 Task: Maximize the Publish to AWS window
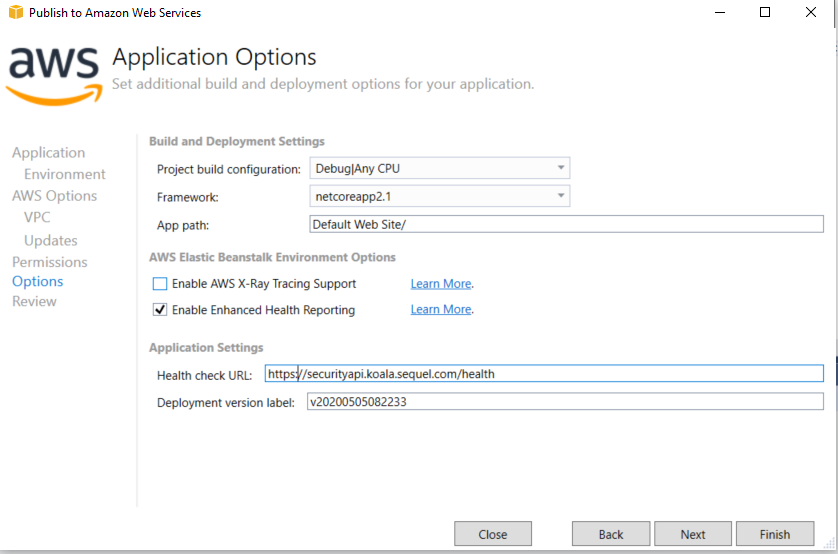pyautogui.click(x=765, y=12)
